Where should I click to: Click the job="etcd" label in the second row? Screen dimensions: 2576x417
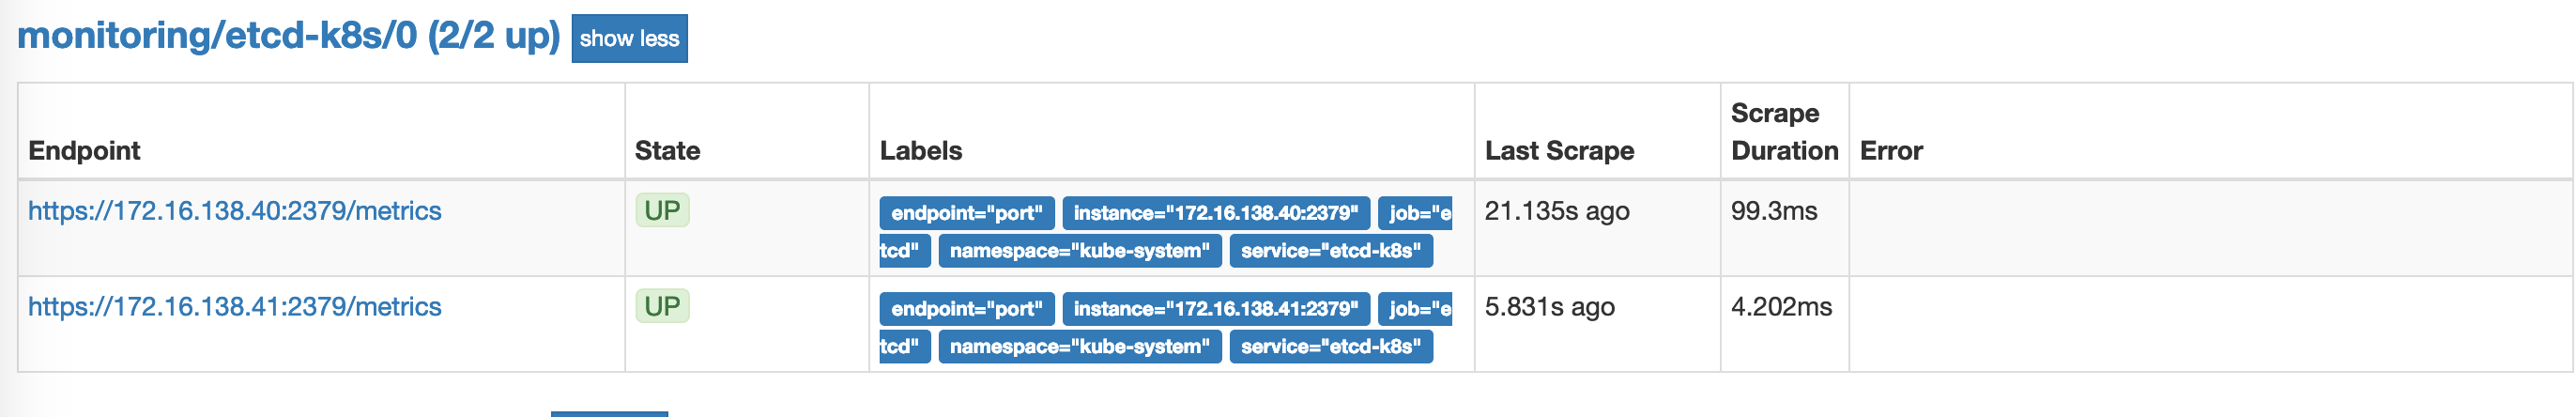click(1414, 309)
